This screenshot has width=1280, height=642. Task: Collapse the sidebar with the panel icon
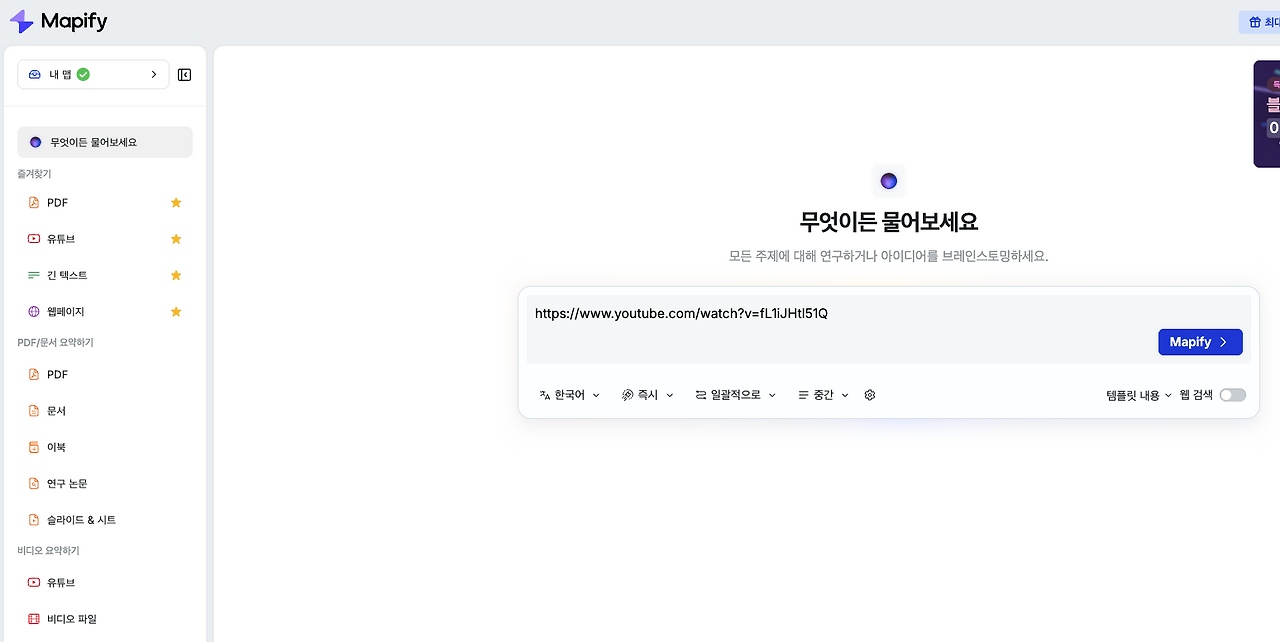click(184, 74)
